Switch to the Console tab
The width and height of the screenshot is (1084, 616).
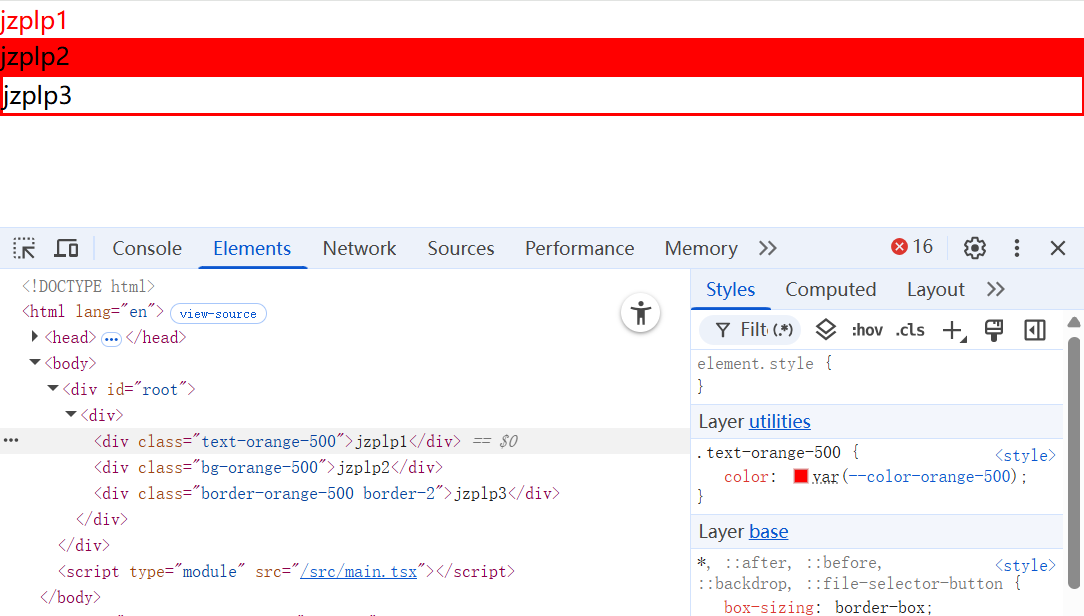147,248
